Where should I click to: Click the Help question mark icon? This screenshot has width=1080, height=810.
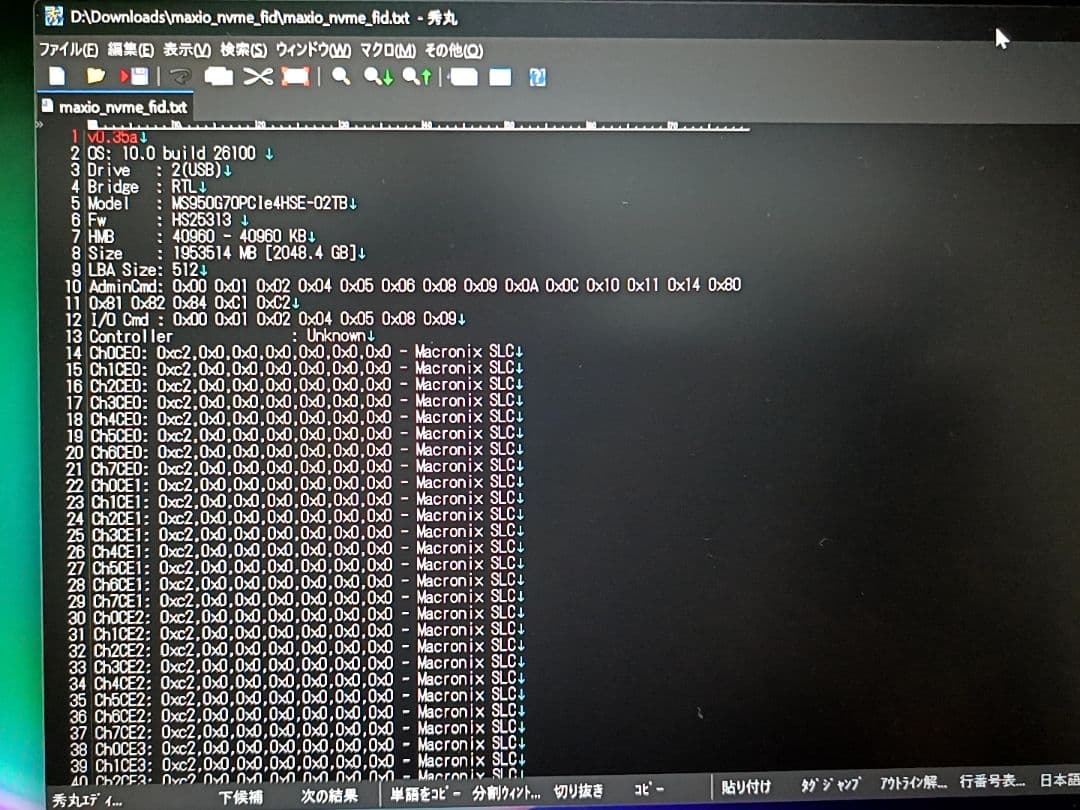(x=537, y=77)
